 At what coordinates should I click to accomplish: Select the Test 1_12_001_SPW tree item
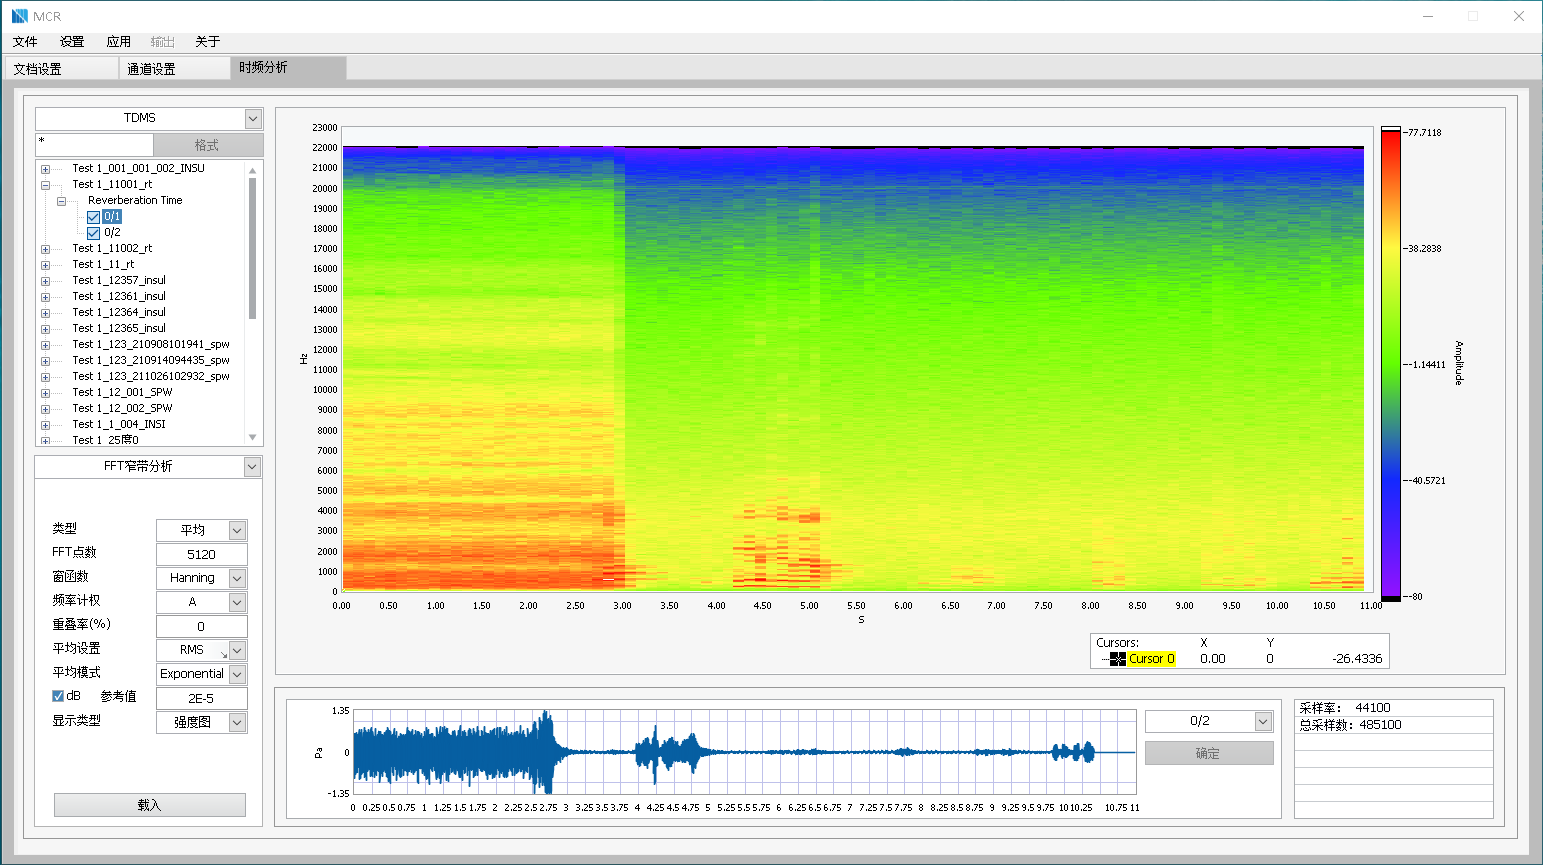click(x=122, y=393)
